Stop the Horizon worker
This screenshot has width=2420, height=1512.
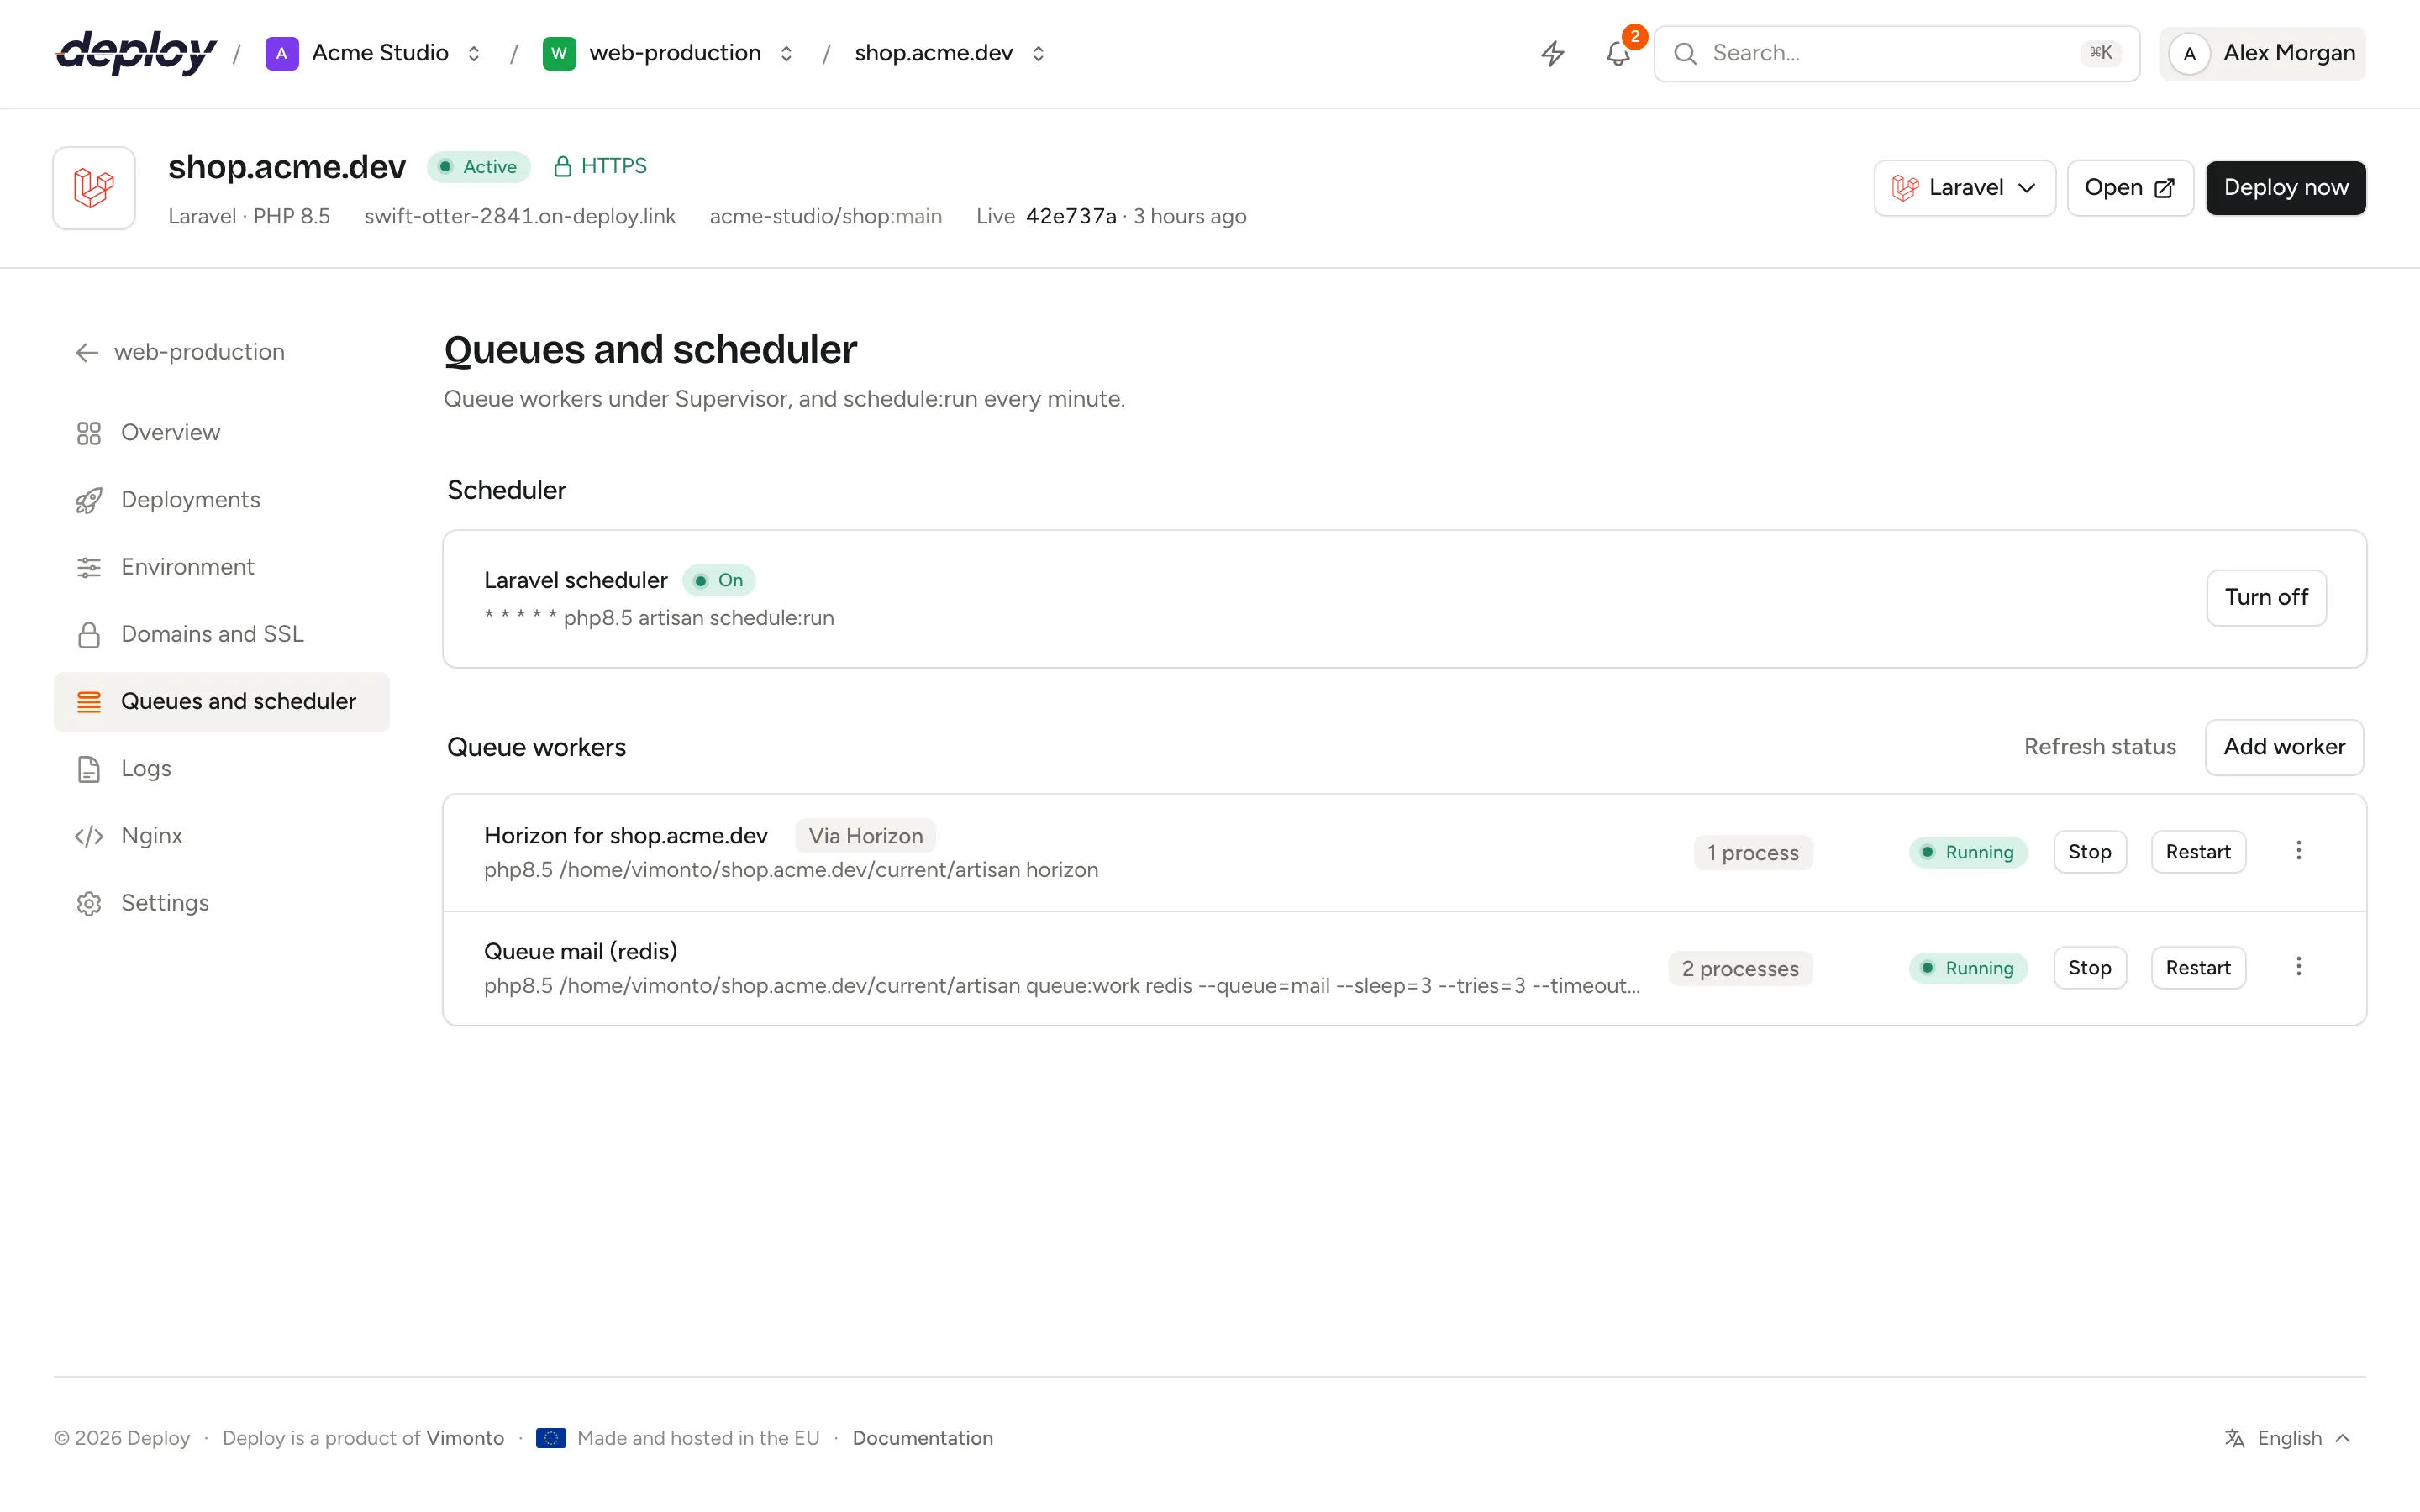click(2089, 852)
